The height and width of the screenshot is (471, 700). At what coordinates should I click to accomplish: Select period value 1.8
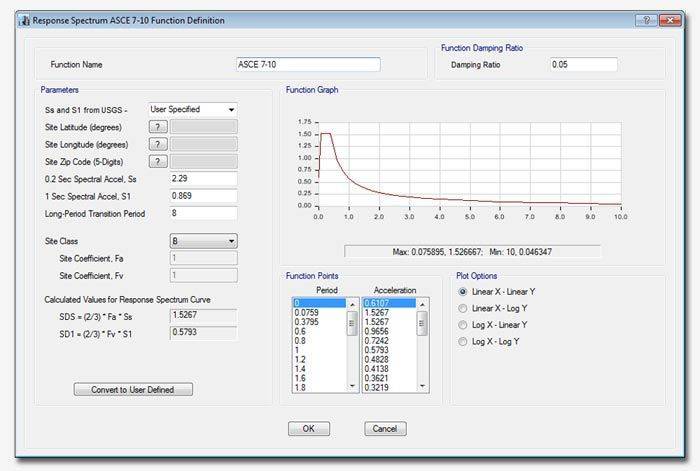point(320,388)
